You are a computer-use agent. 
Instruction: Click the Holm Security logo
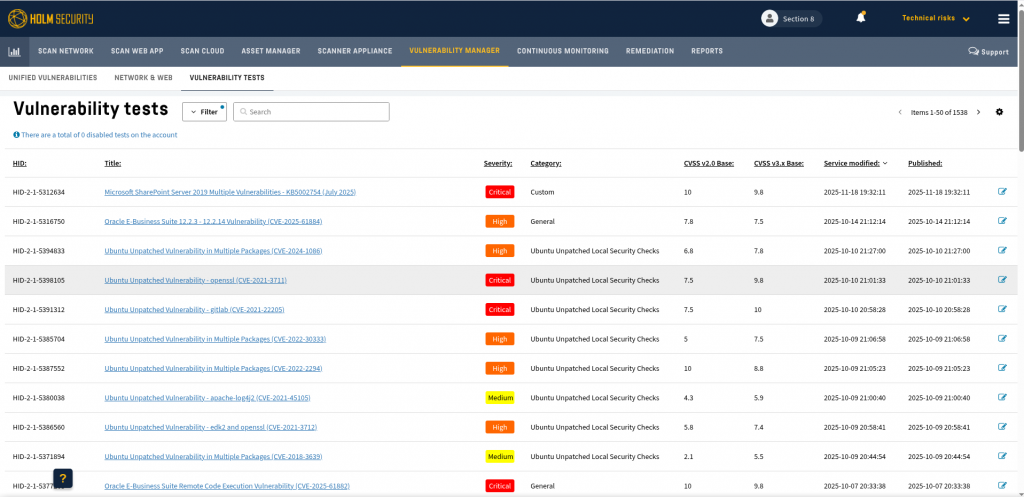[x=50, y=18]
